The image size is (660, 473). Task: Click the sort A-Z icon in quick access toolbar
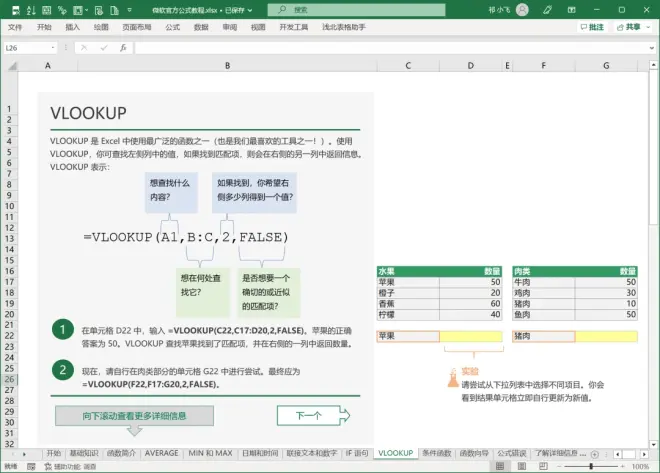(x=31, y=10)
